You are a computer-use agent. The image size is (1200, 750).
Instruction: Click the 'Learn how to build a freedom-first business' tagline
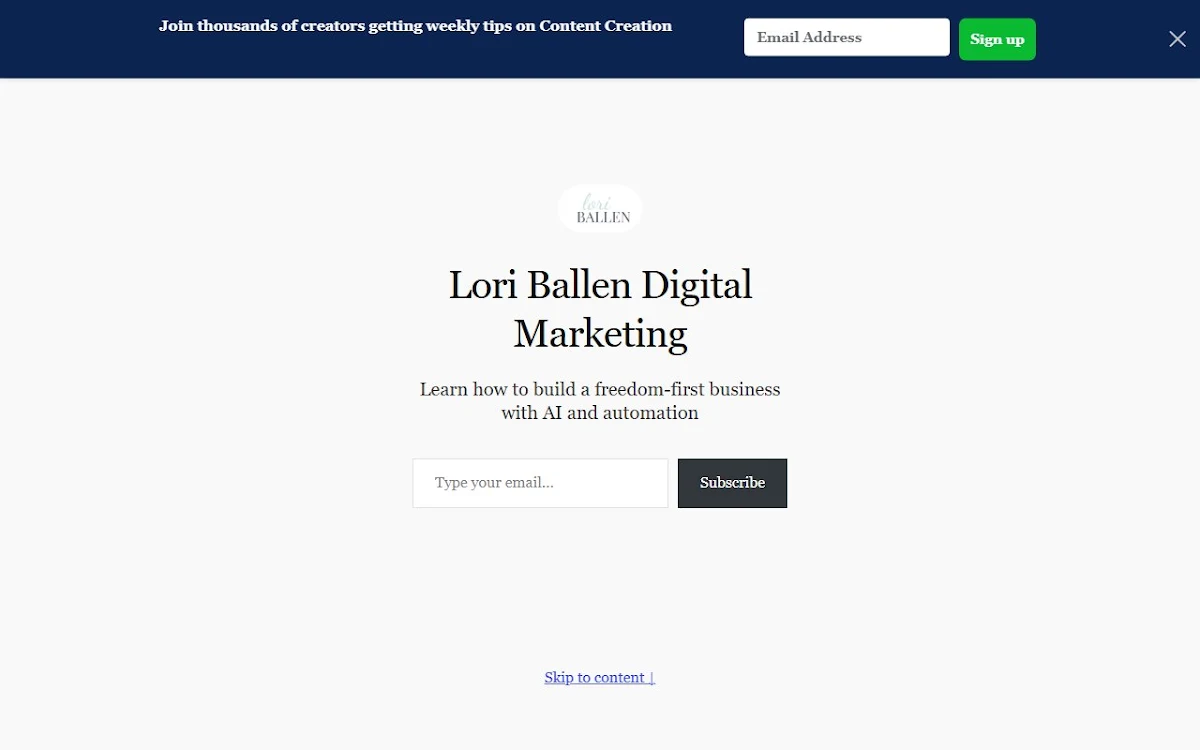tap(600, 401)
